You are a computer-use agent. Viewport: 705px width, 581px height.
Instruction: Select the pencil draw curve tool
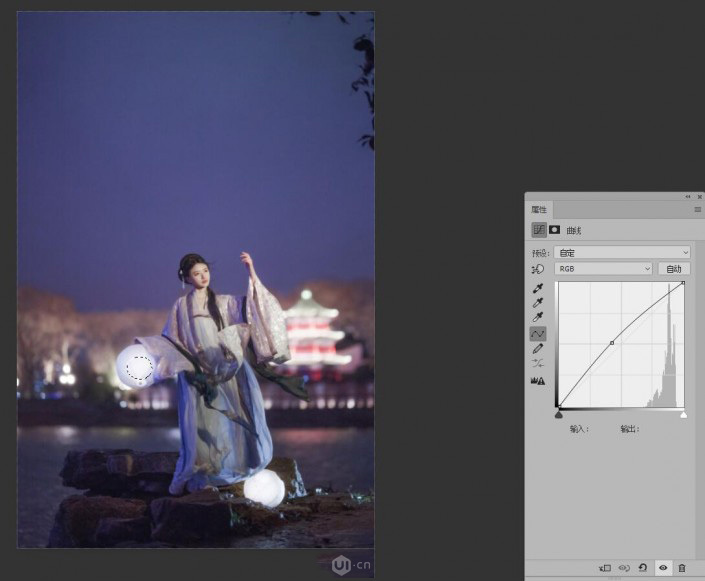pyautogui.click(x=538, y=349)
